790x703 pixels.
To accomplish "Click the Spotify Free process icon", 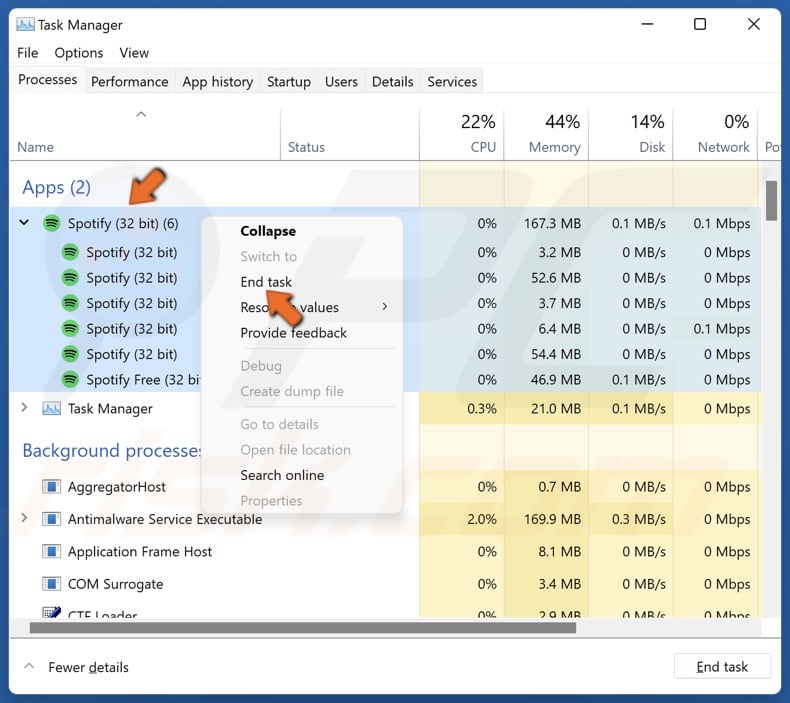I will [x=70, y=379].
